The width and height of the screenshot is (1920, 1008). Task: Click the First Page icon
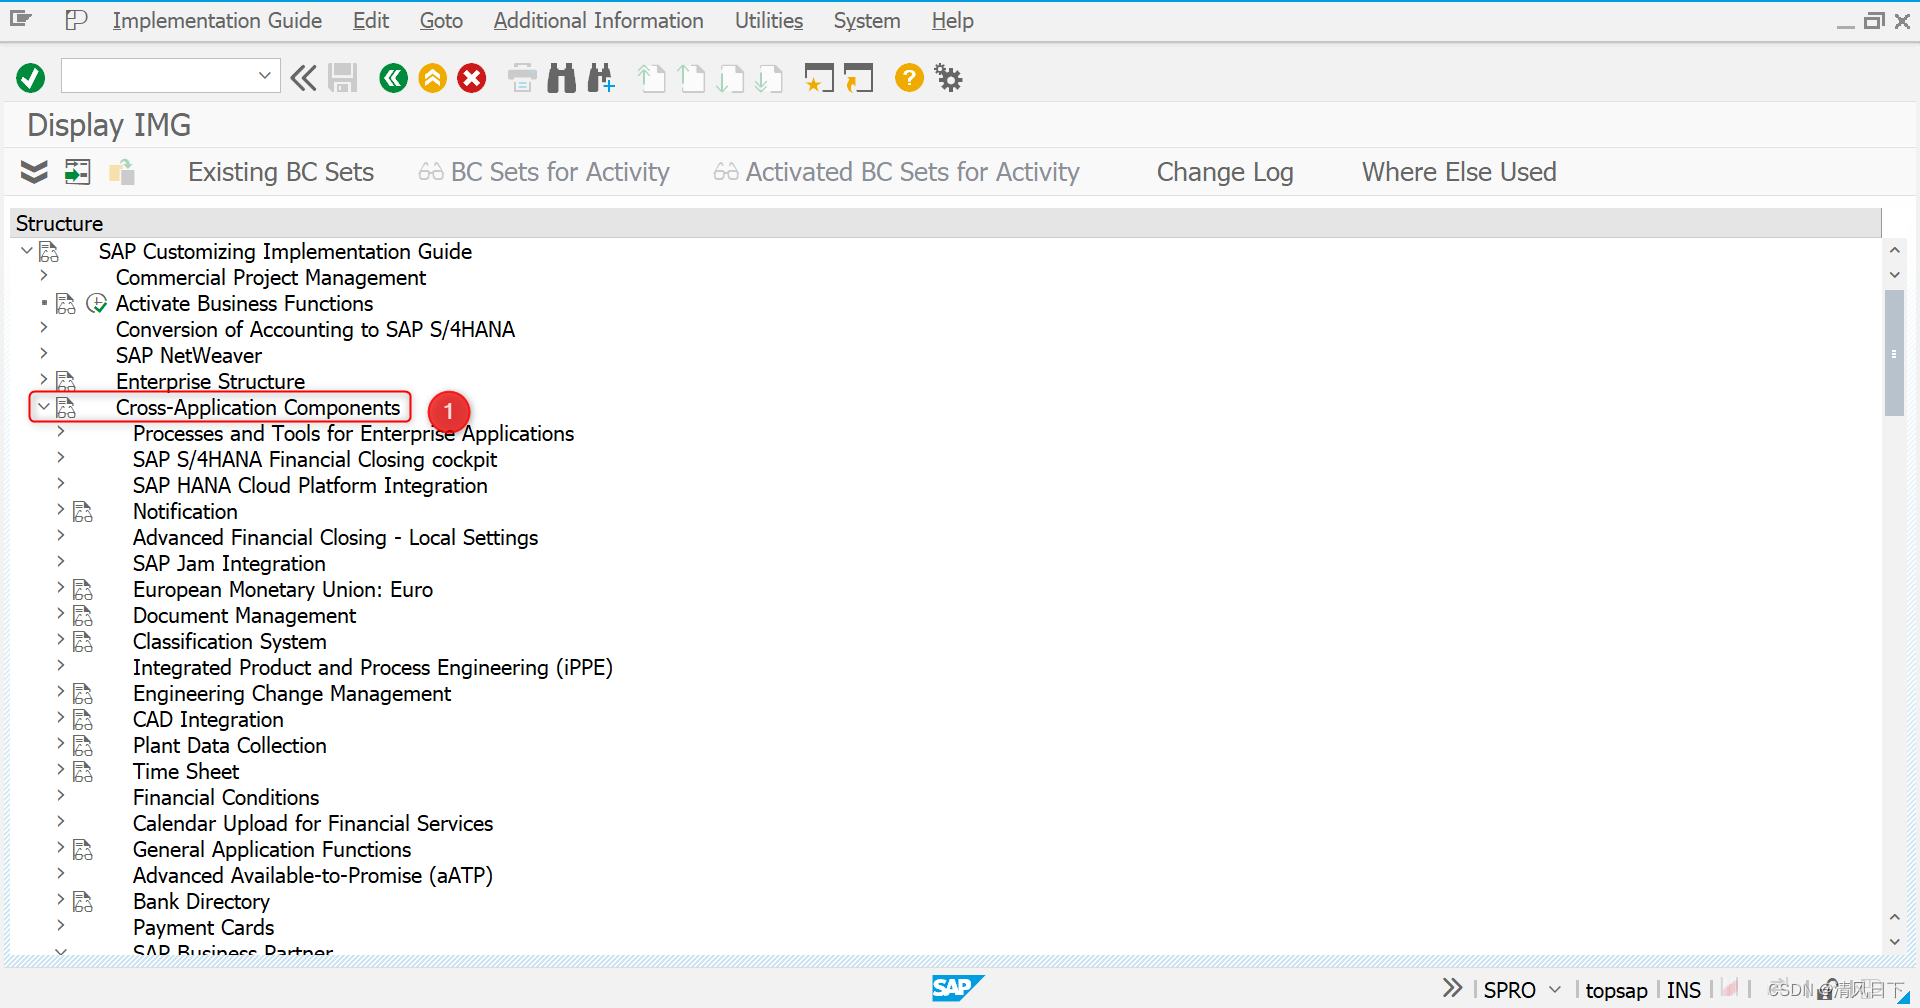651,78
